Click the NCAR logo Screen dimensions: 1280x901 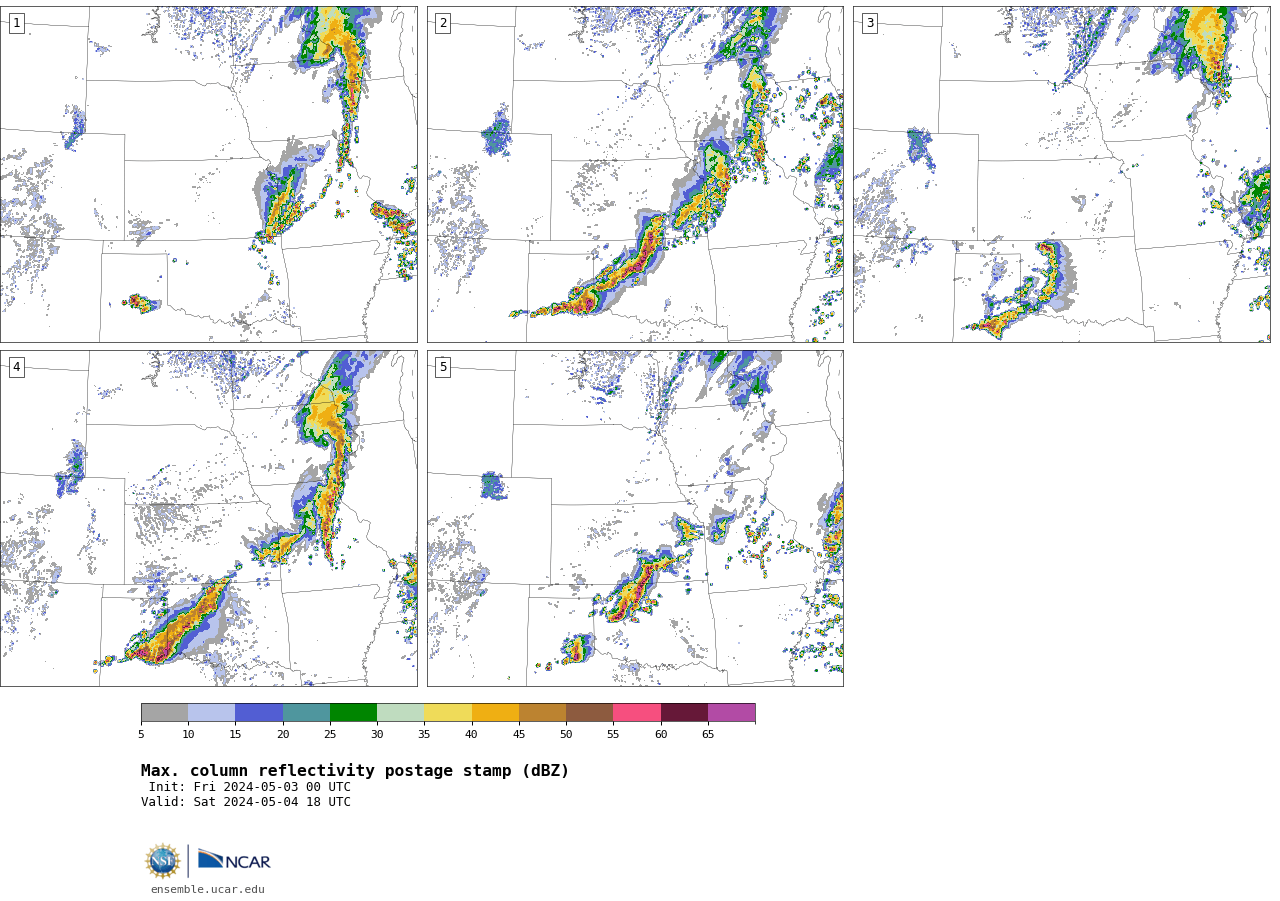coord(234,860)
